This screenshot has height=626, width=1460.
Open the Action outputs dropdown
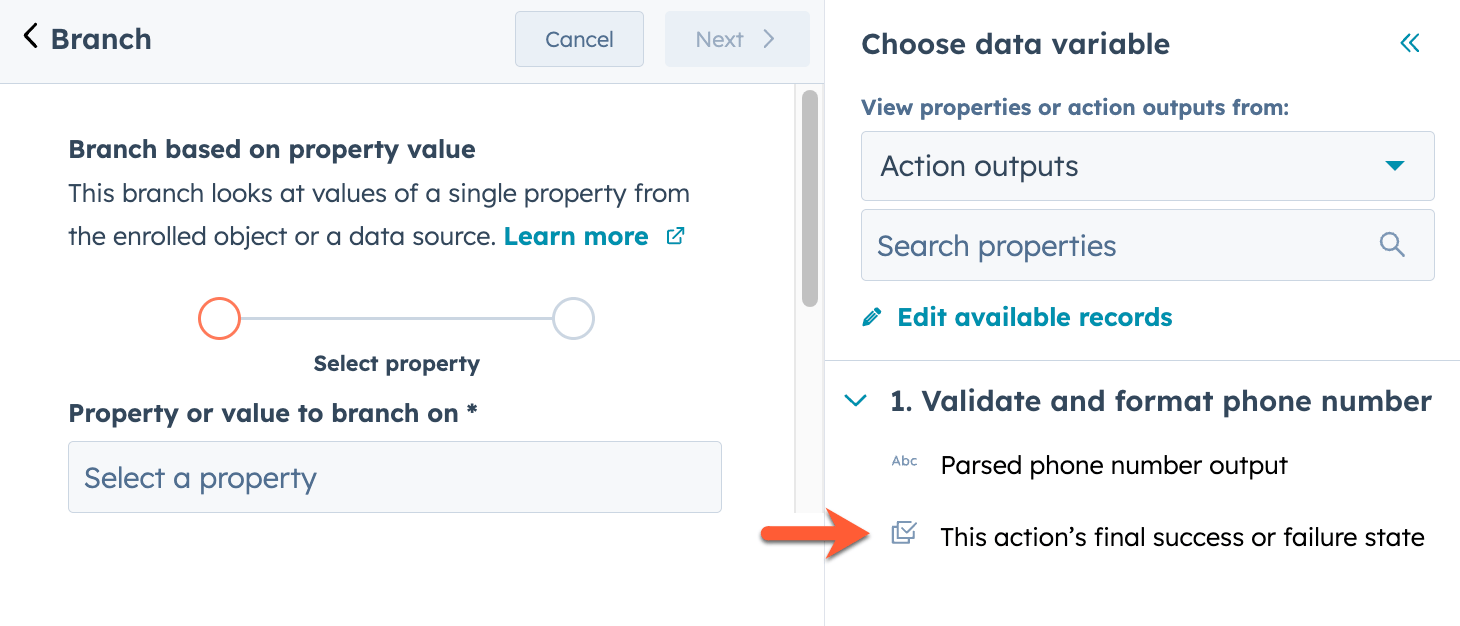[x=1148, y=166]
